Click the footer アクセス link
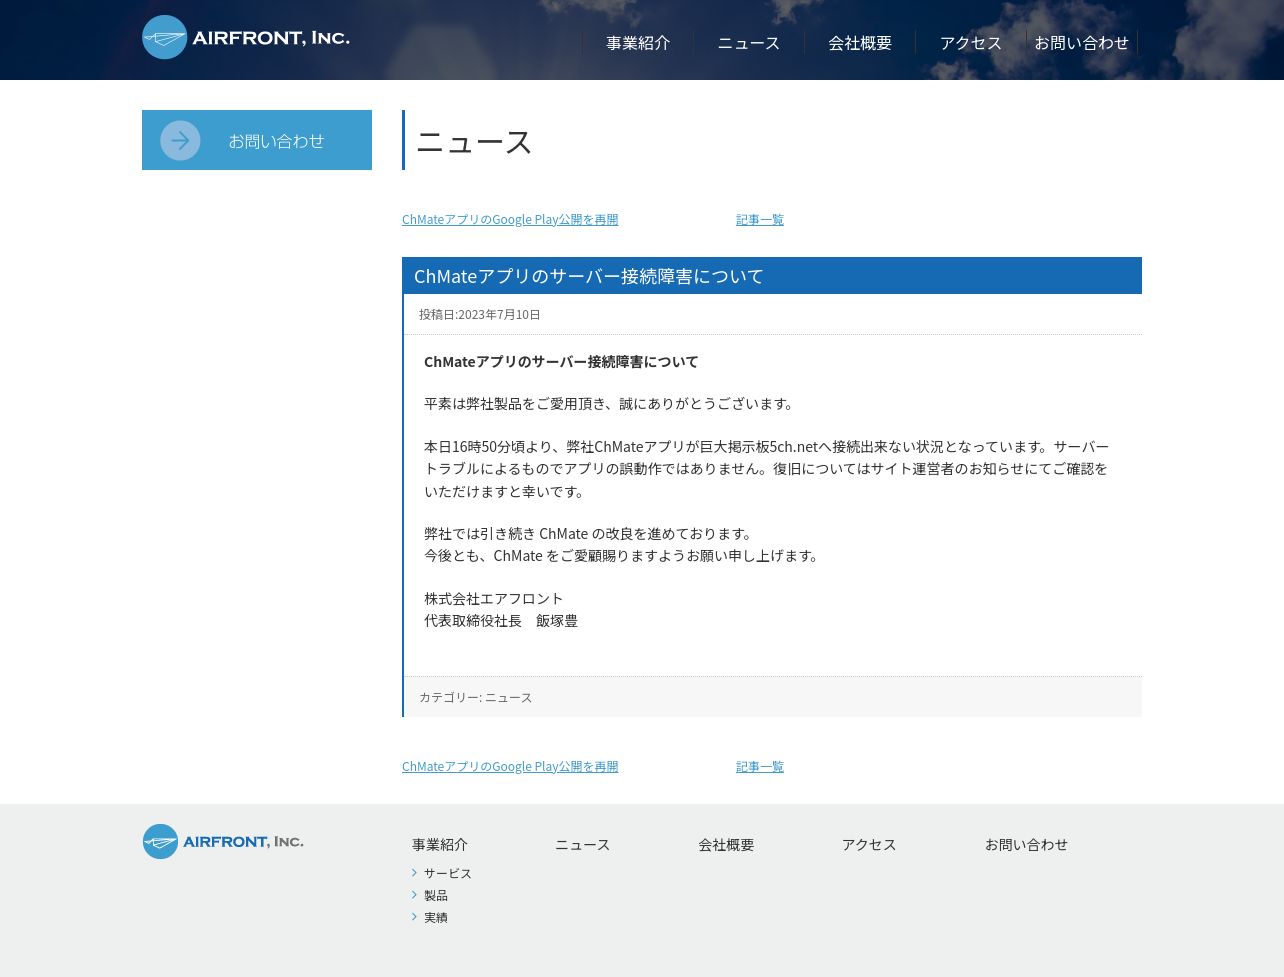The width and height of the screenshot is (1284, 977). coord(869,844)
